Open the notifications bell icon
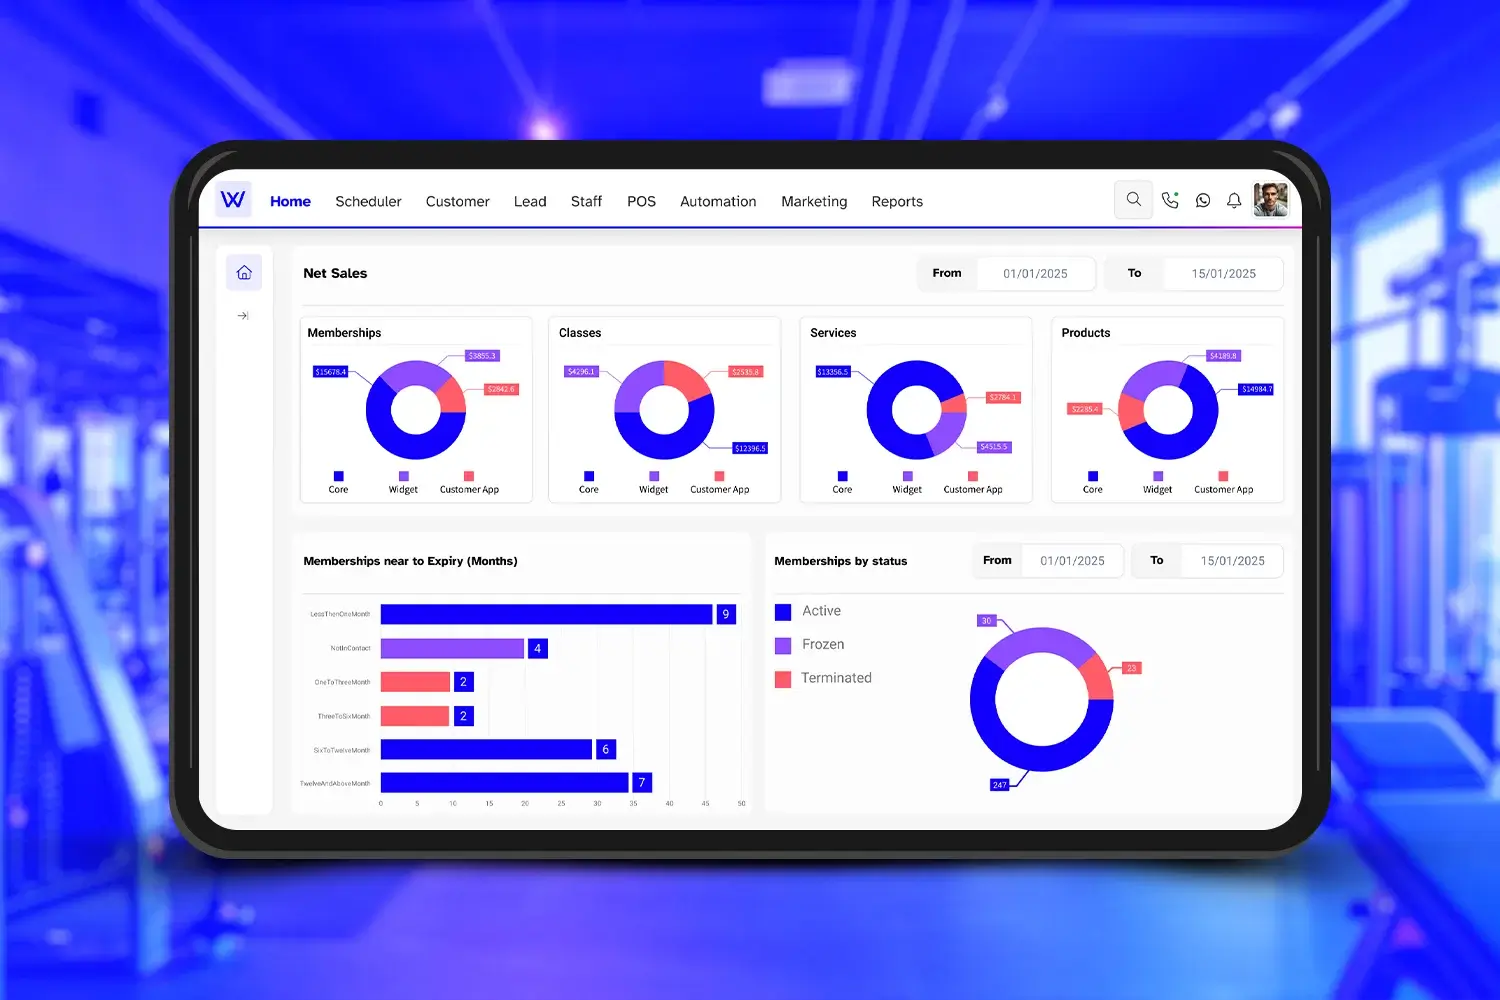The width and height of the screenshot is (1500, 1000). point(1234,200)
